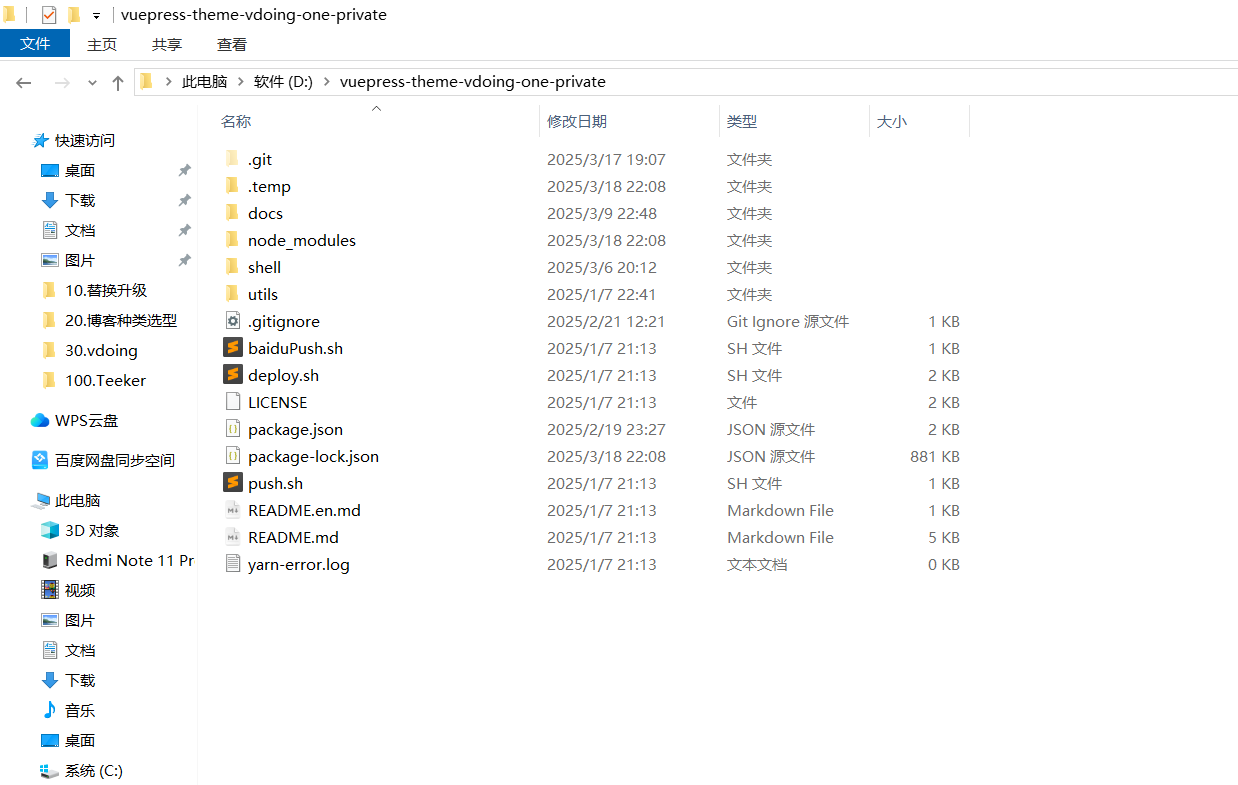This screenshot has width=1238, height=785.
Task: Open 下载 listed under 此电脑
Action: (x=80, y=680)
